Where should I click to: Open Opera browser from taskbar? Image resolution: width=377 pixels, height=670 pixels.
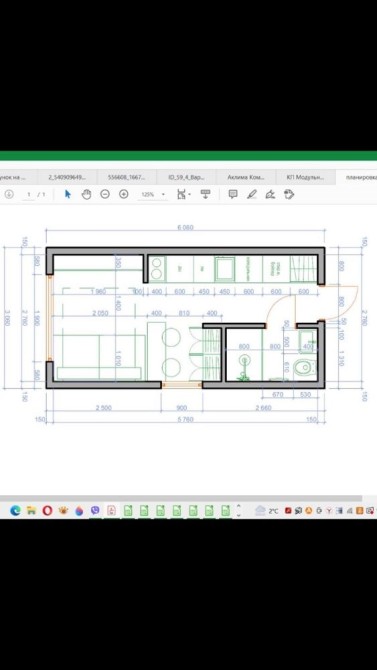click(47, 510)
